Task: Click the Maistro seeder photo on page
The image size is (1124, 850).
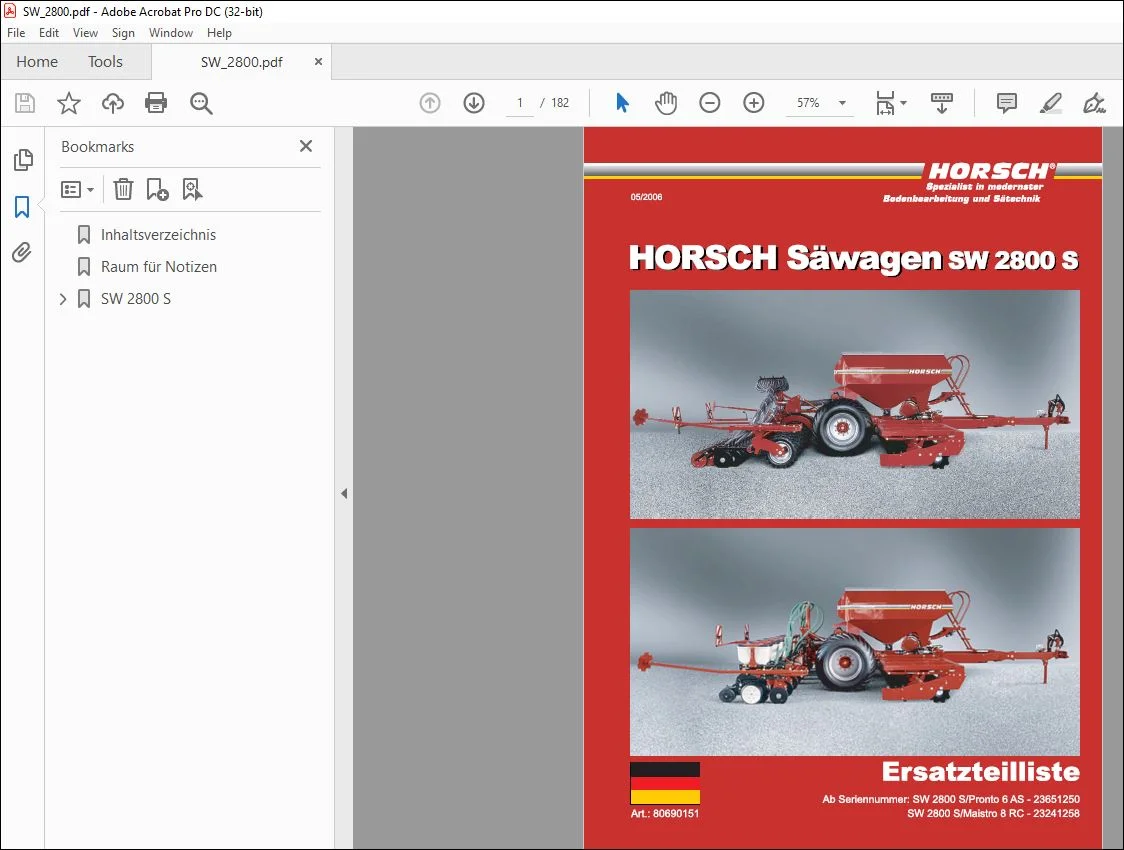Action: point(854,641)
